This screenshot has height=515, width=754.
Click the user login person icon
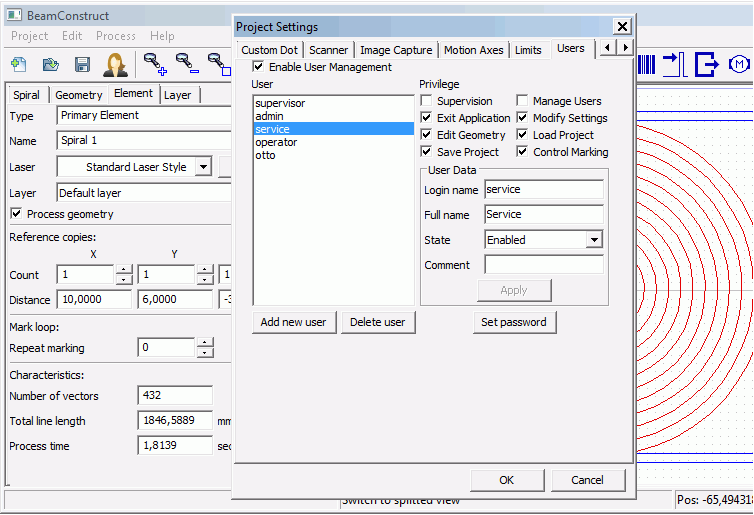[x=116, y=64]
